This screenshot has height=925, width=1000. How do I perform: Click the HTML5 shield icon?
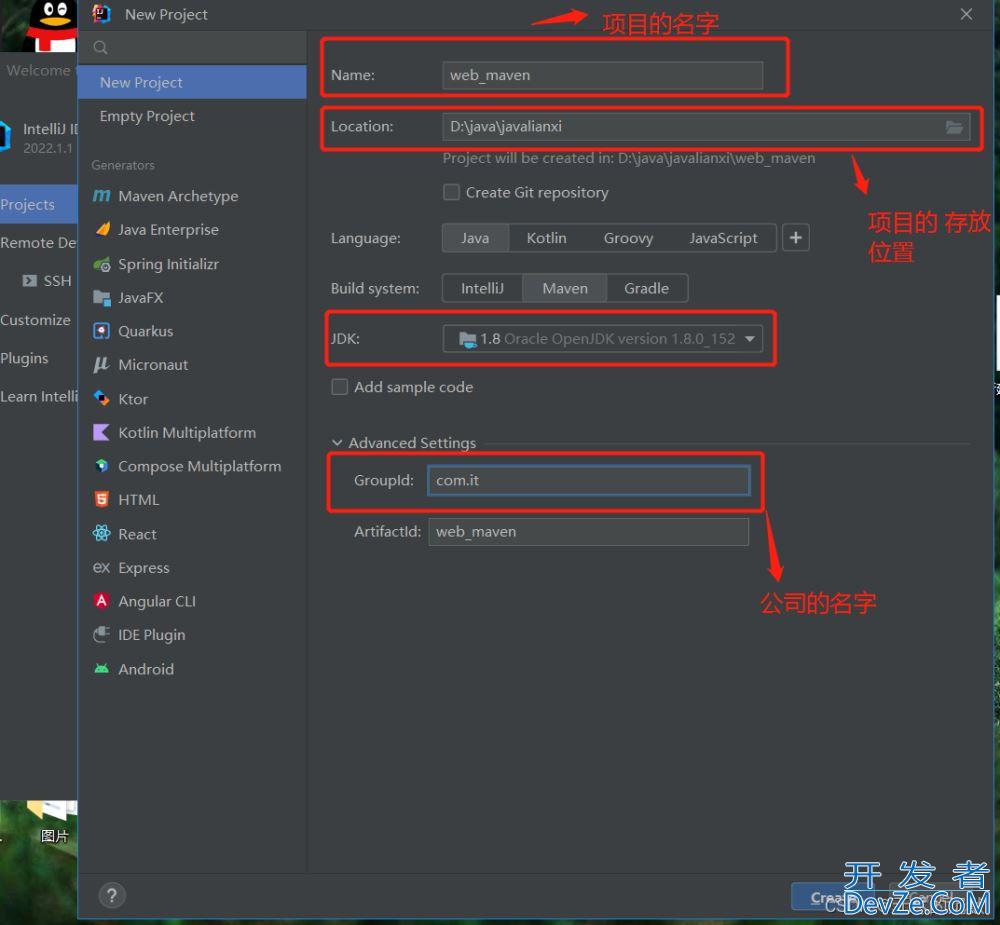click(101, 500)
